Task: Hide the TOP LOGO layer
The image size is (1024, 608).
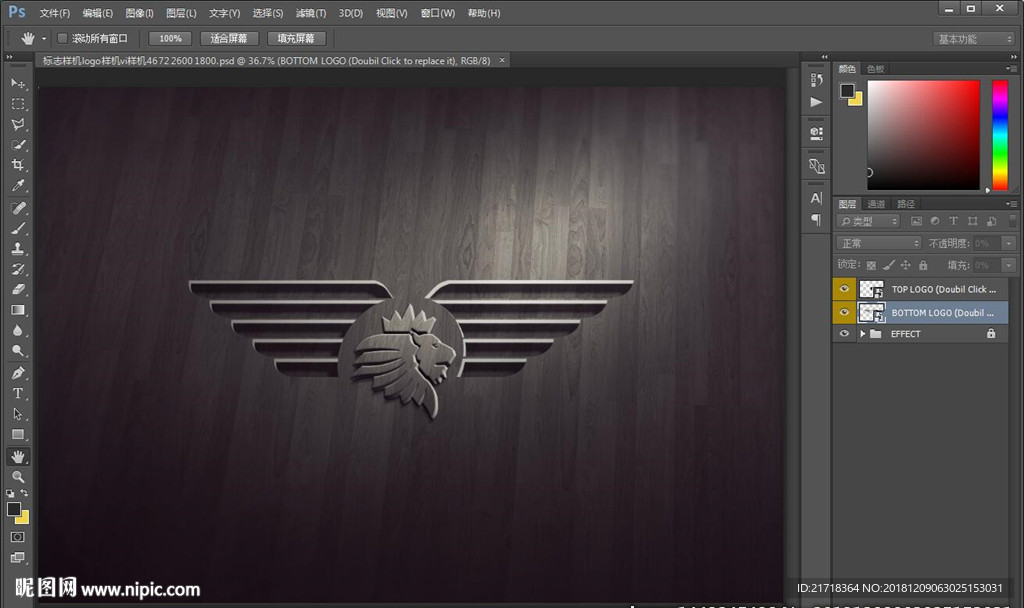Action: tap(844, 289)
